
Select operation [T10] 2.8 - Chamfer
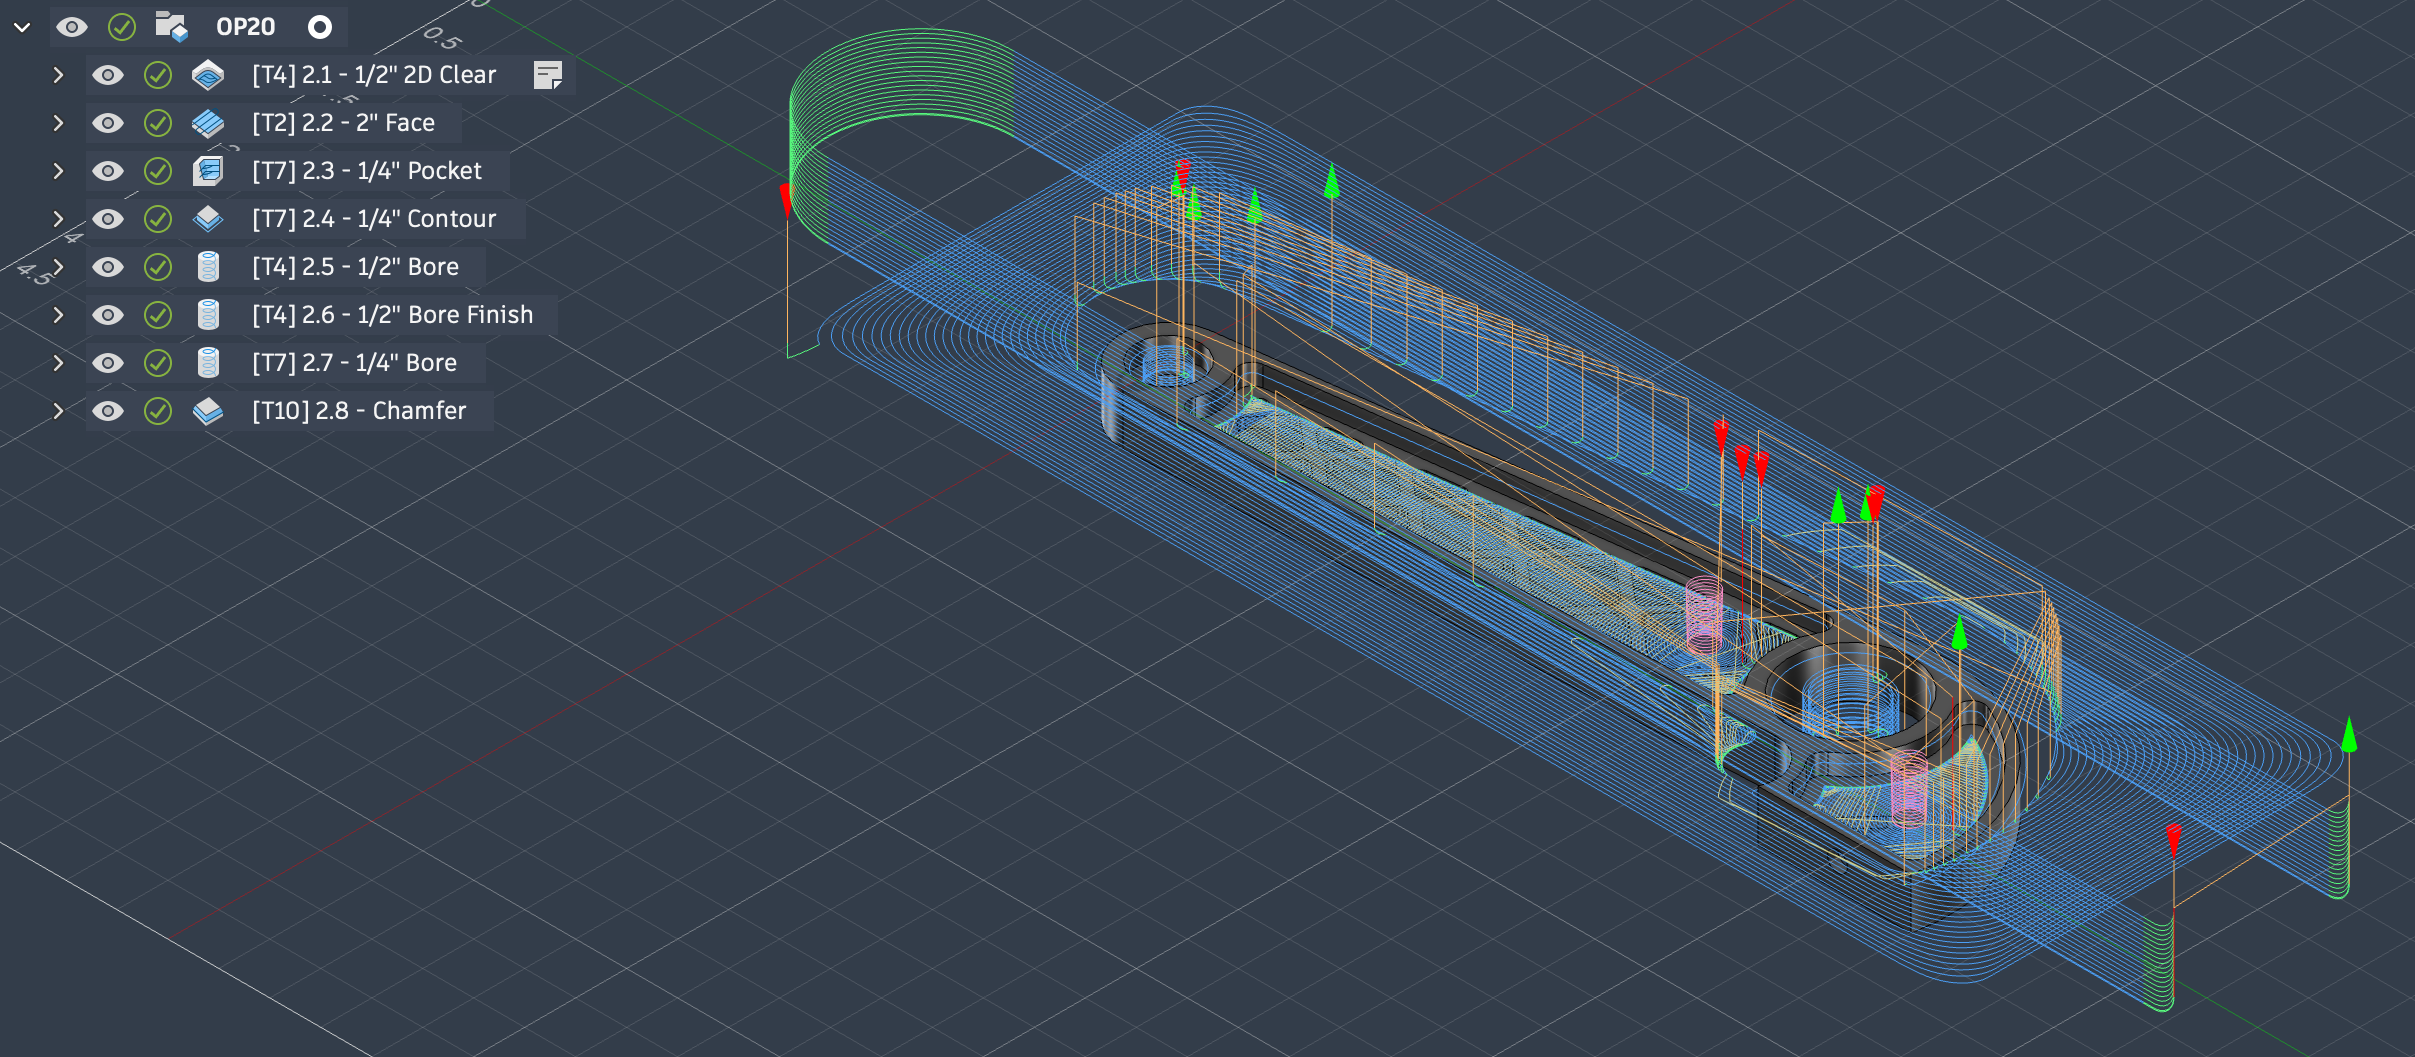(359, 411)
